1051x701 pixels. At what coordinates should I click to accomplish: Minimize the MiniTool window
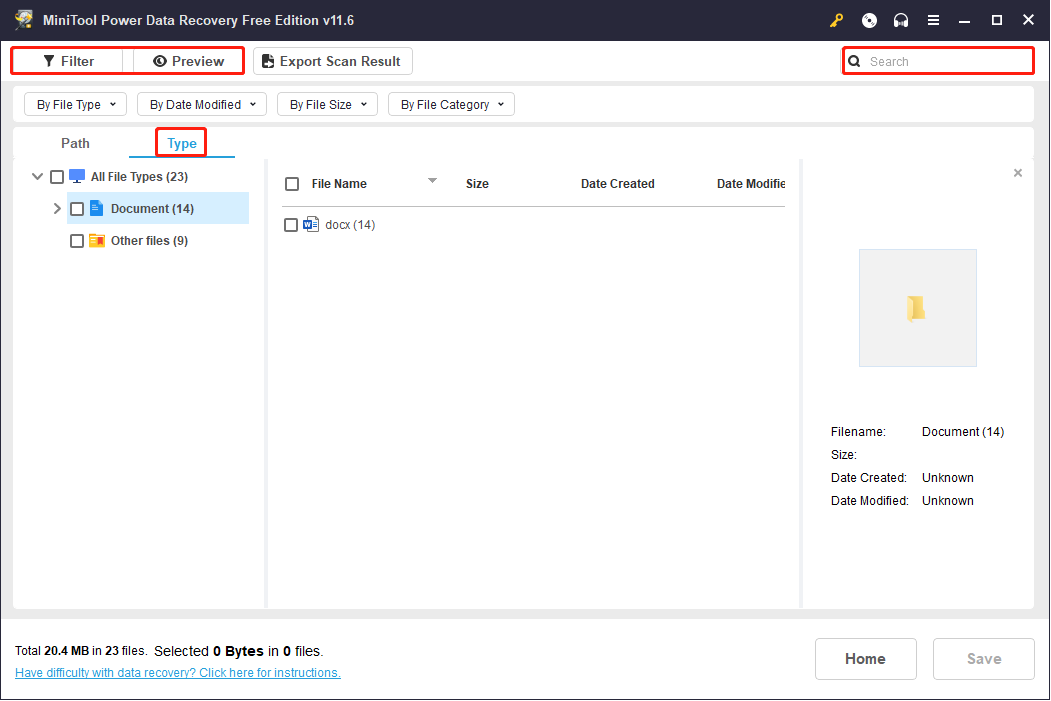point(965,20)
